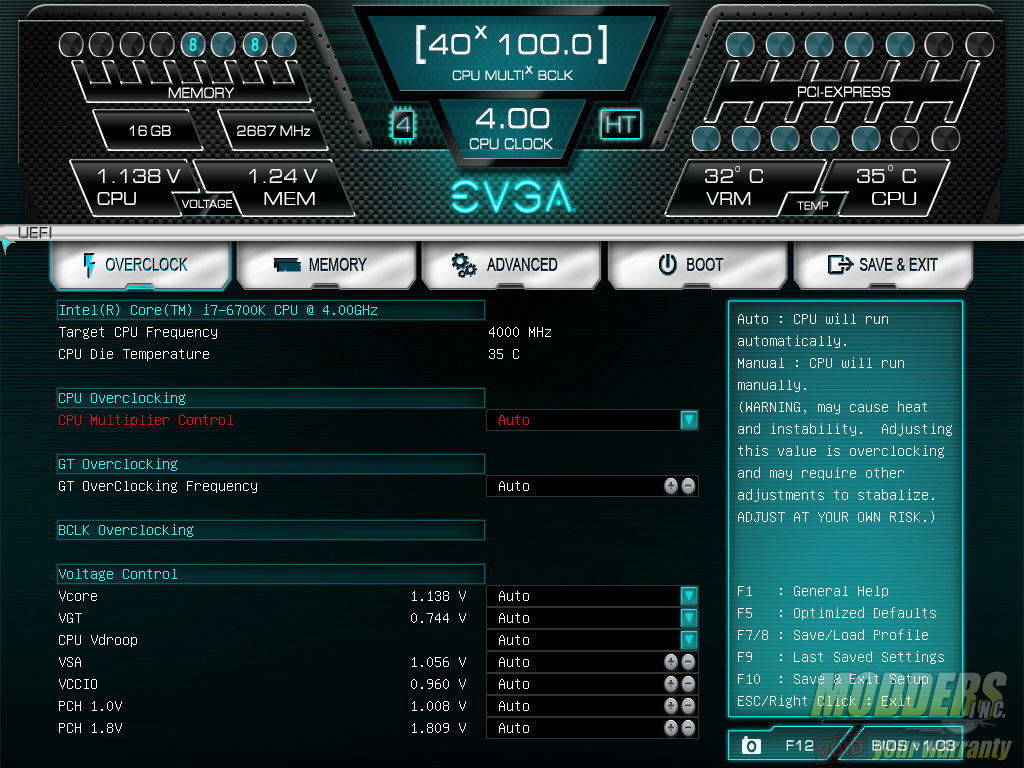Image resolution: width=1024 pixels, height=768 pixels.
Task: Click the EVGA logo
Action: 513,197
